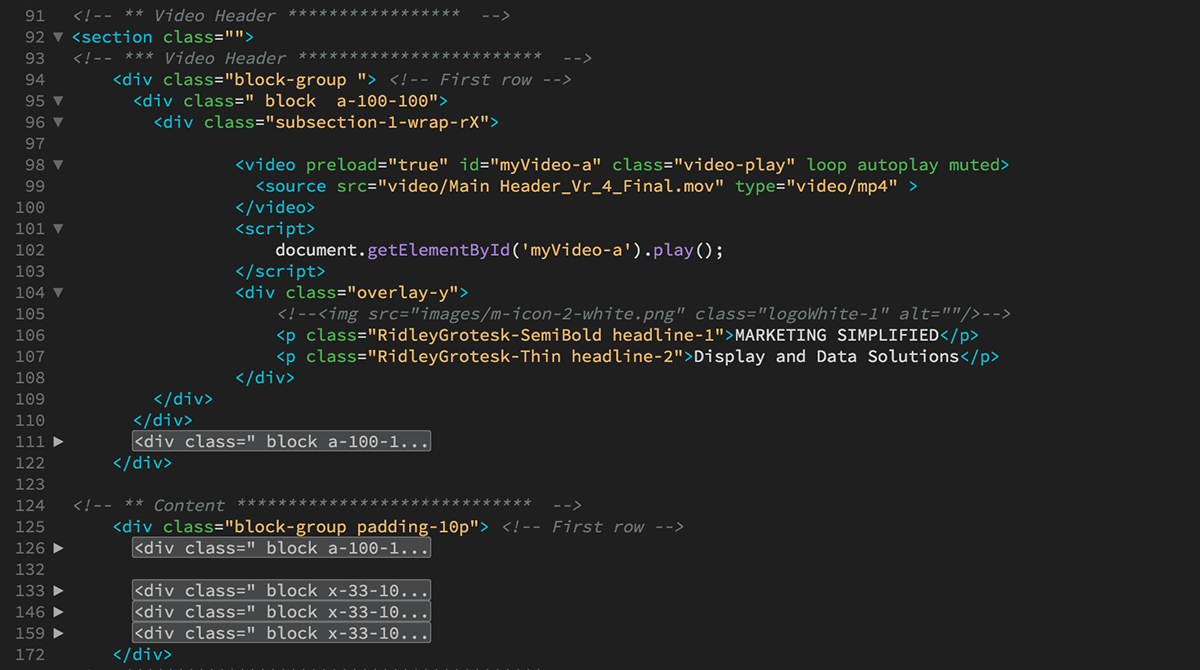
Task: Click the Content comment on line 124
Action: click(327, 505)
